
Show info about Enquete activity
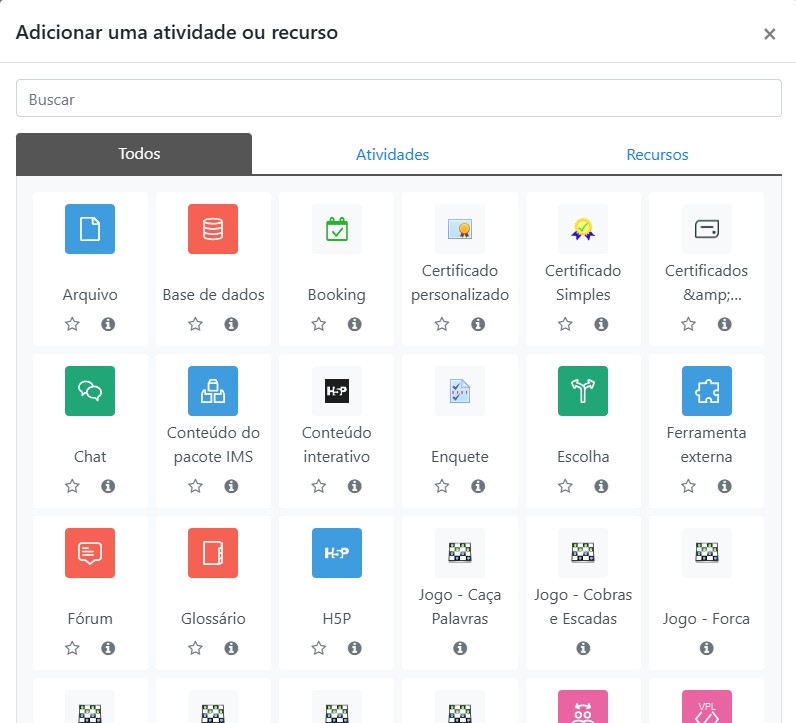pos(478,486)
